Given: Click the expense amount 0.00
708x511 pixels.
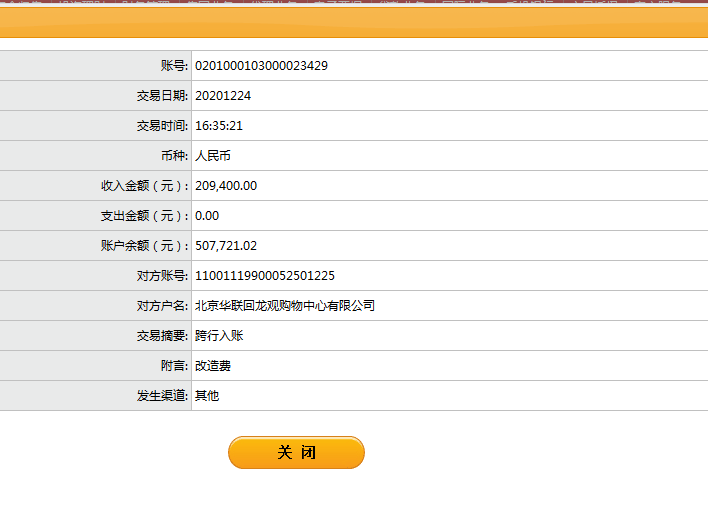Looking at the screenshot, I should (x=207, y=216).
